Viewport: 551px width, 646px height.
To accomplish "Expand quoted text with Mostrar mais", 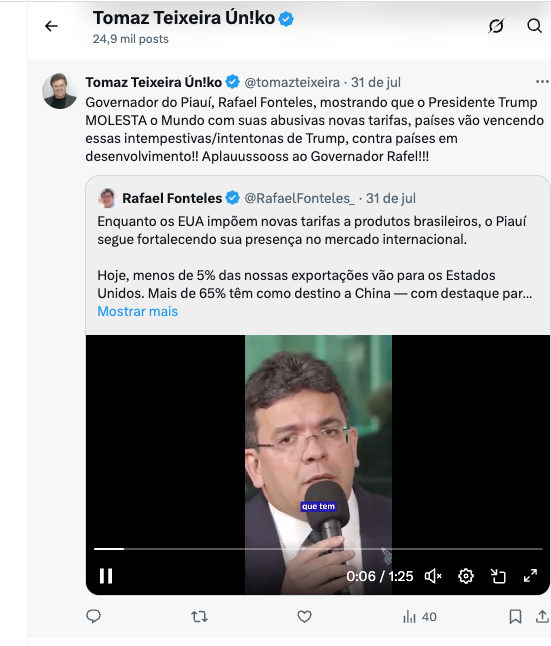I will tap(138, 311).
